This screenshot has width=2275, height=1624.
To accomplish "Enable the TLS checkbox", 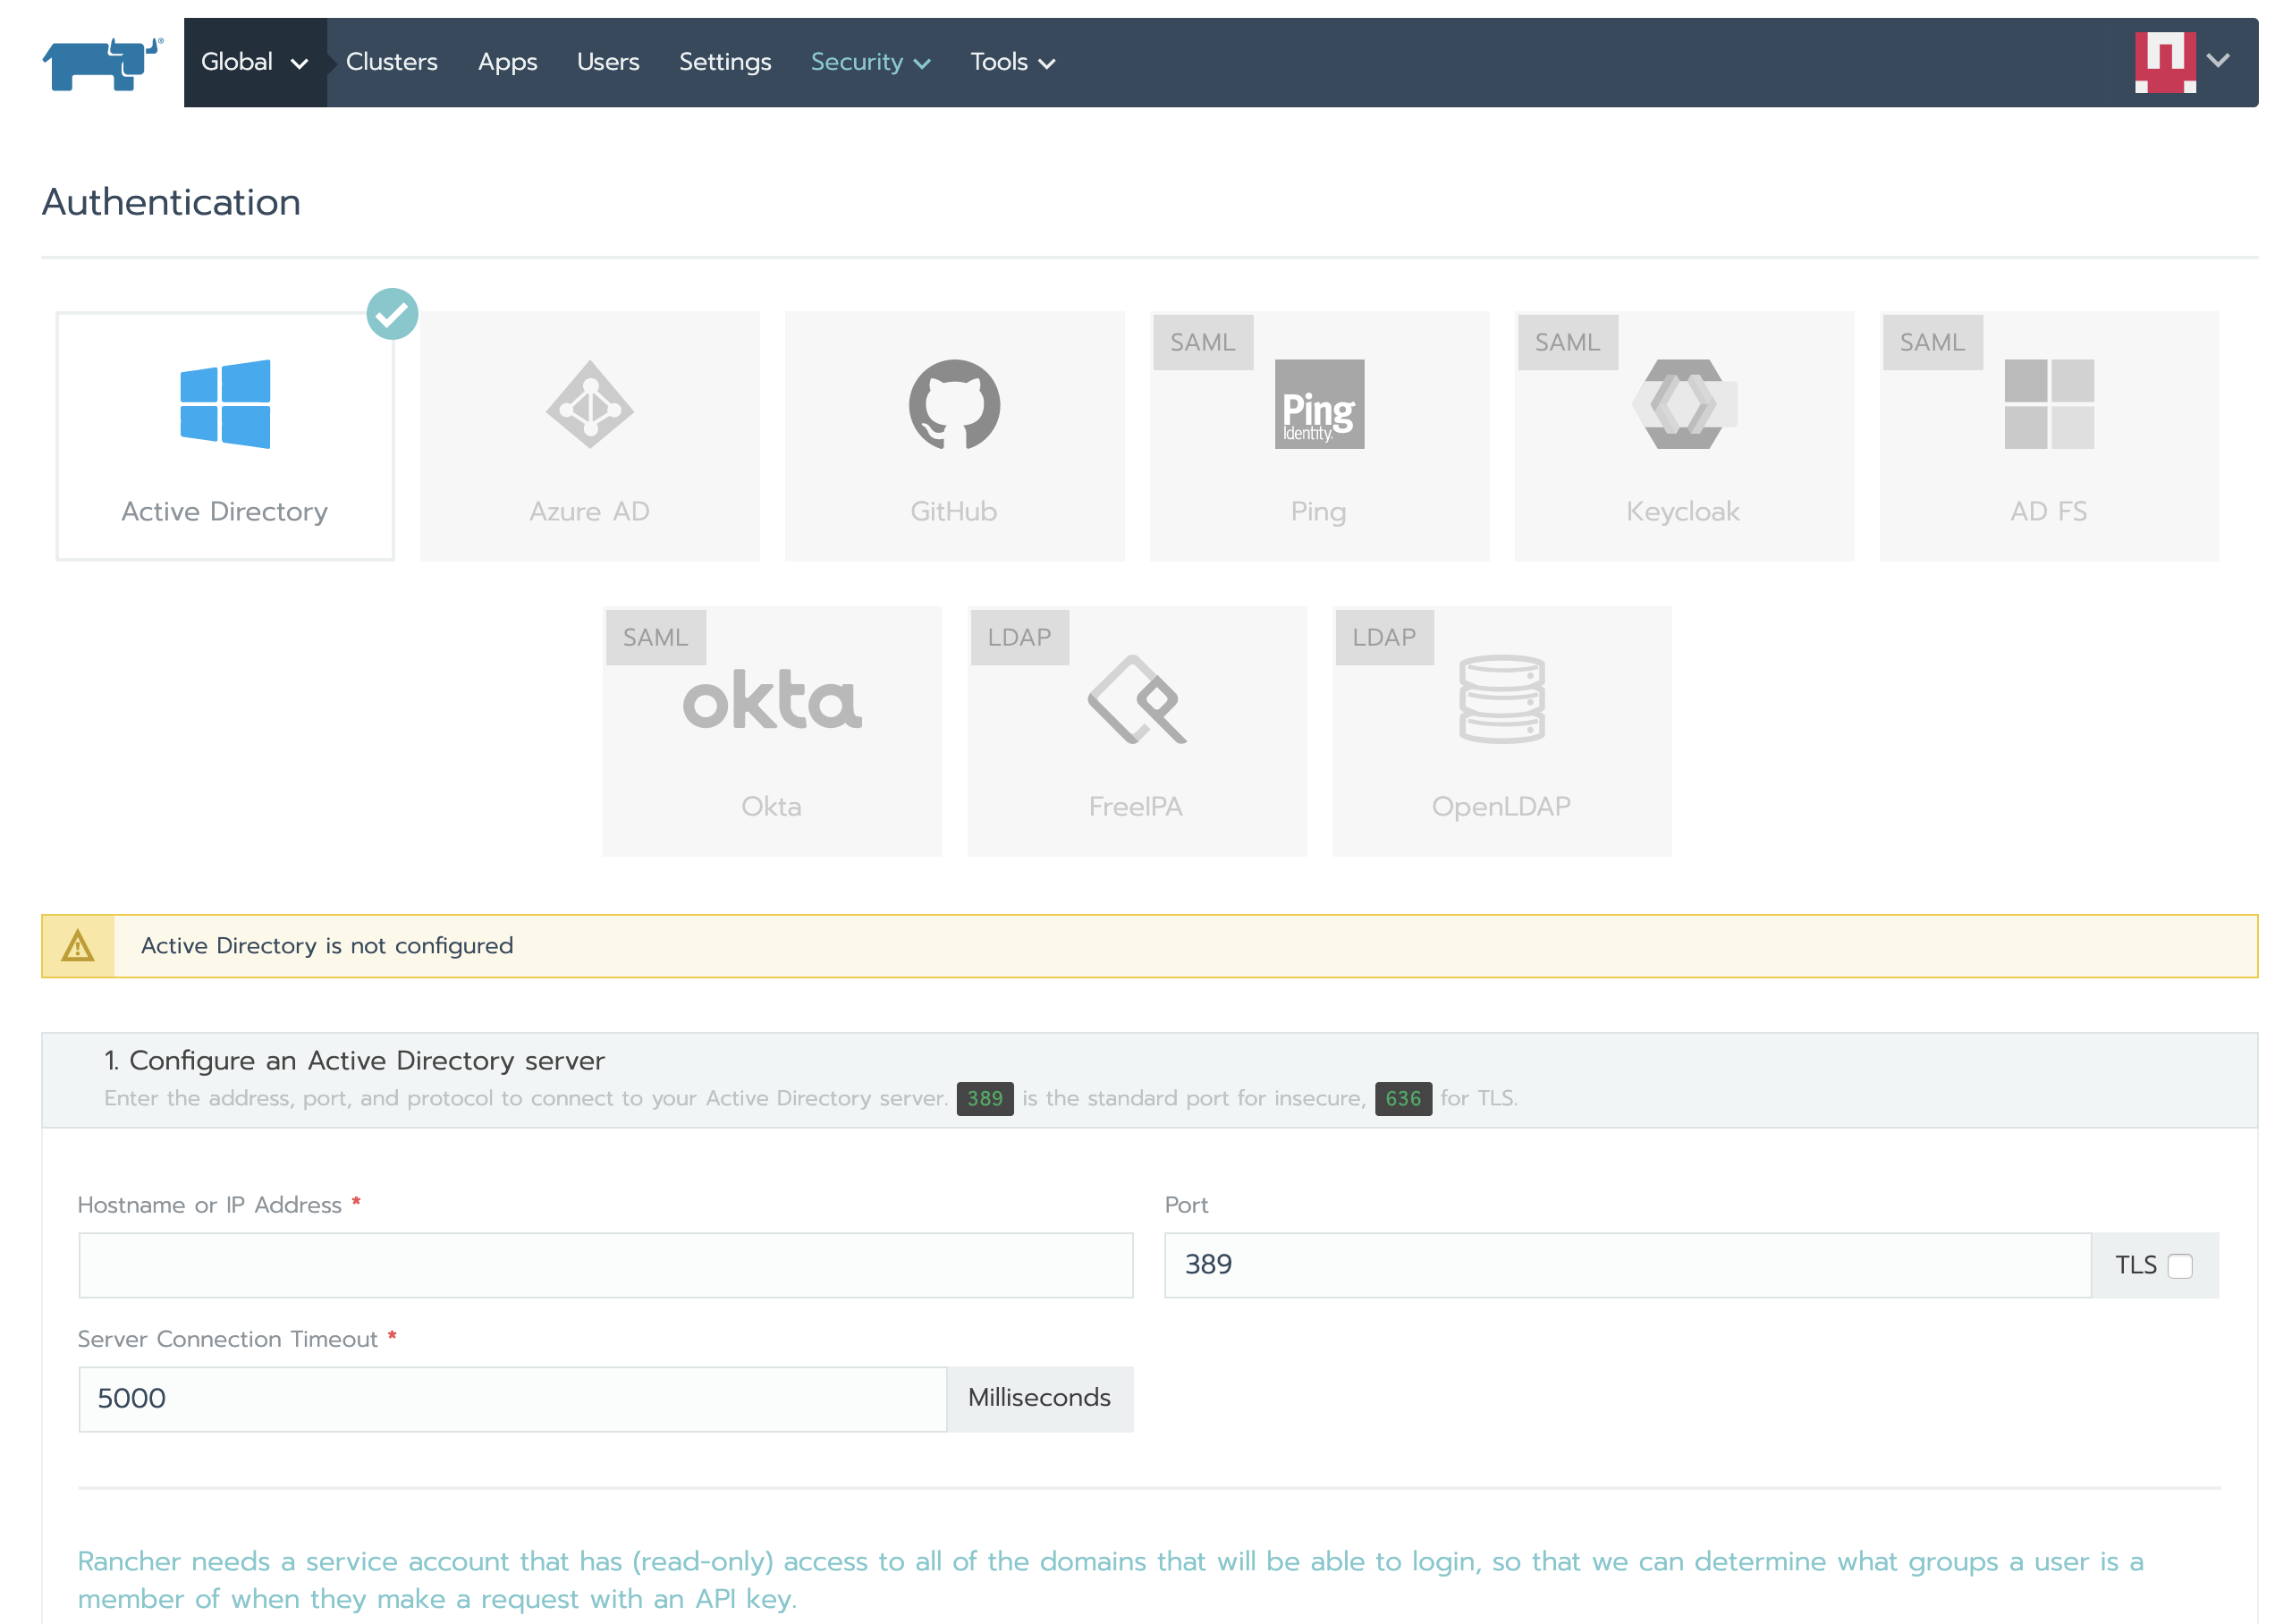I will 2179,1265.
